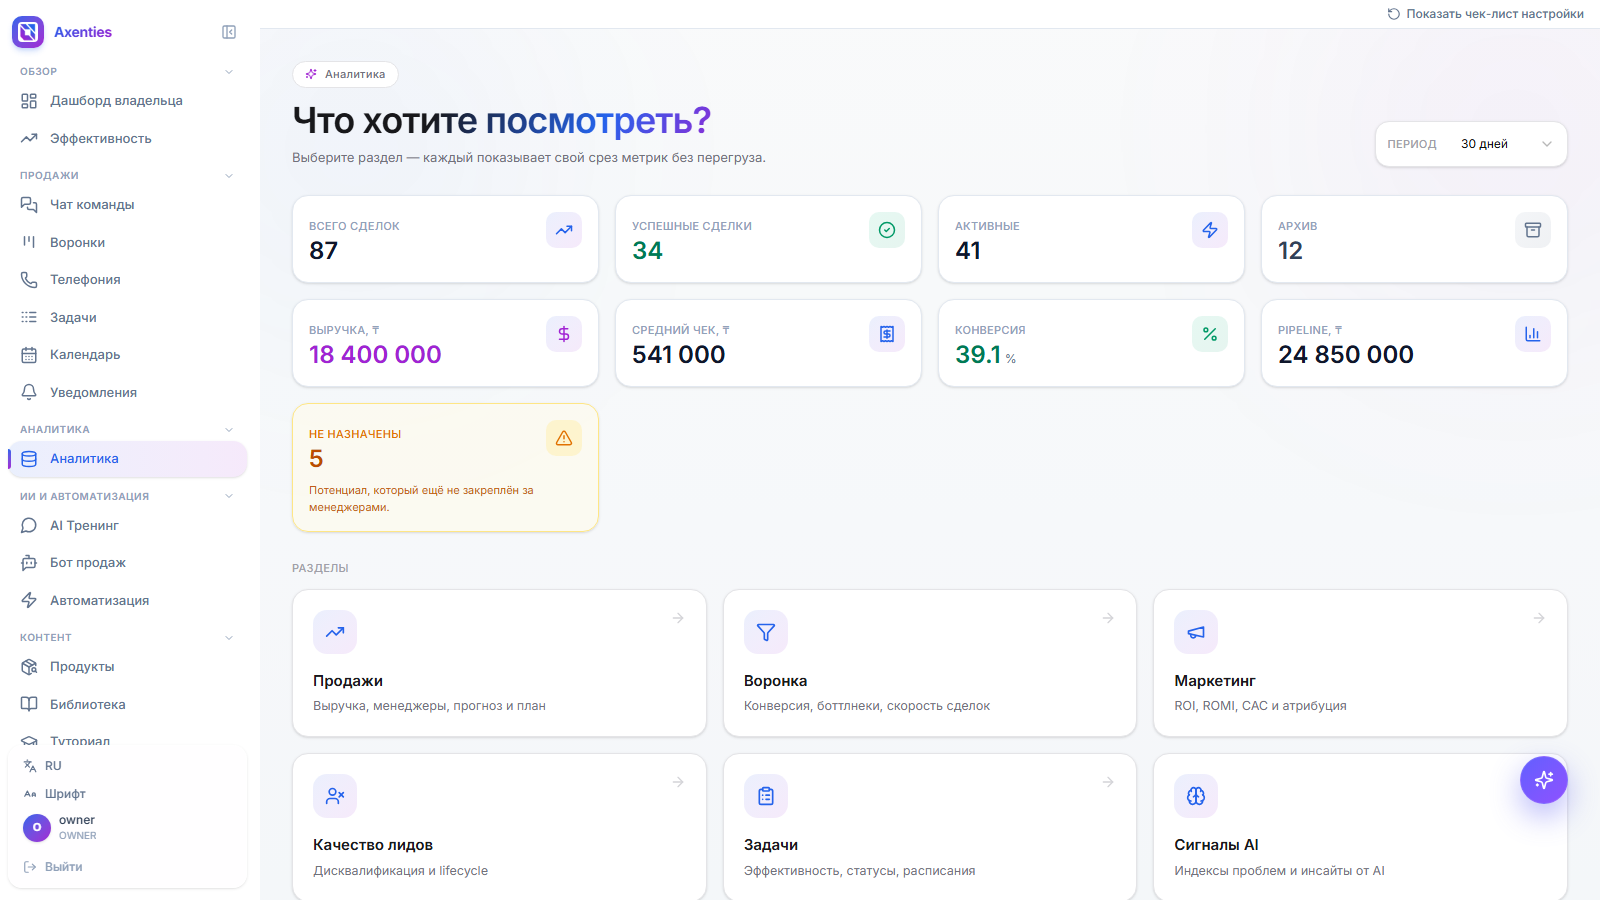Click the Средний чек value 541 000
Viewport: 1600px width, 900px height.
pyautogui.click(x=679, y=354)
